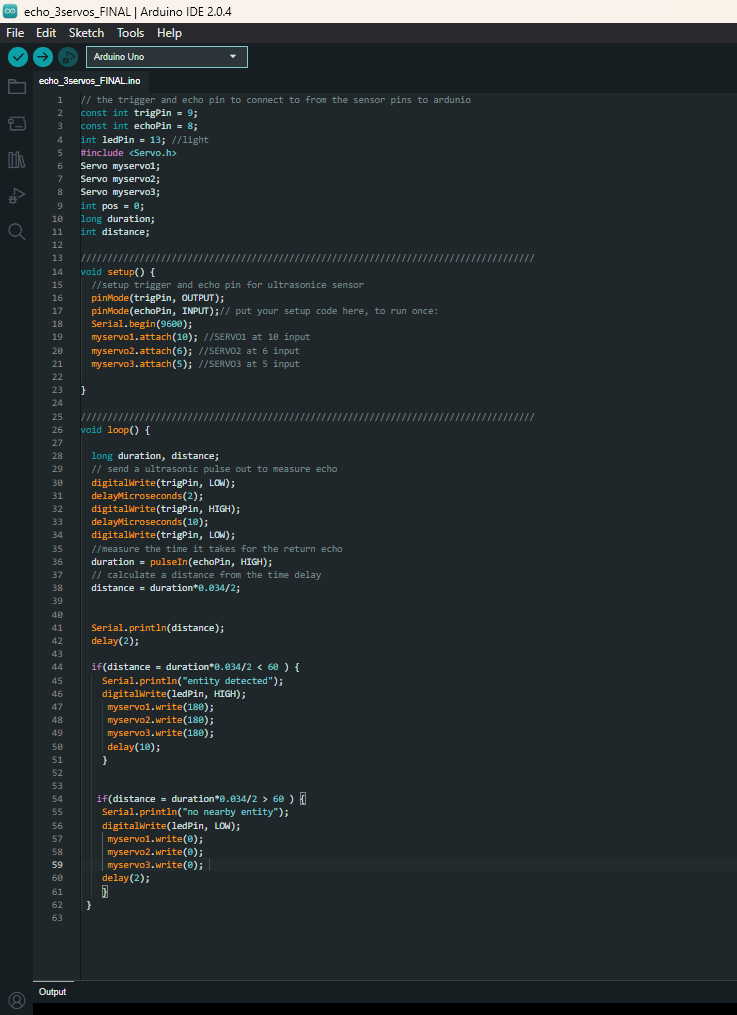The width and height of the screenshot is (737, 1015).
Task: Open the Tools menu
Action: [x=130, y=32]
